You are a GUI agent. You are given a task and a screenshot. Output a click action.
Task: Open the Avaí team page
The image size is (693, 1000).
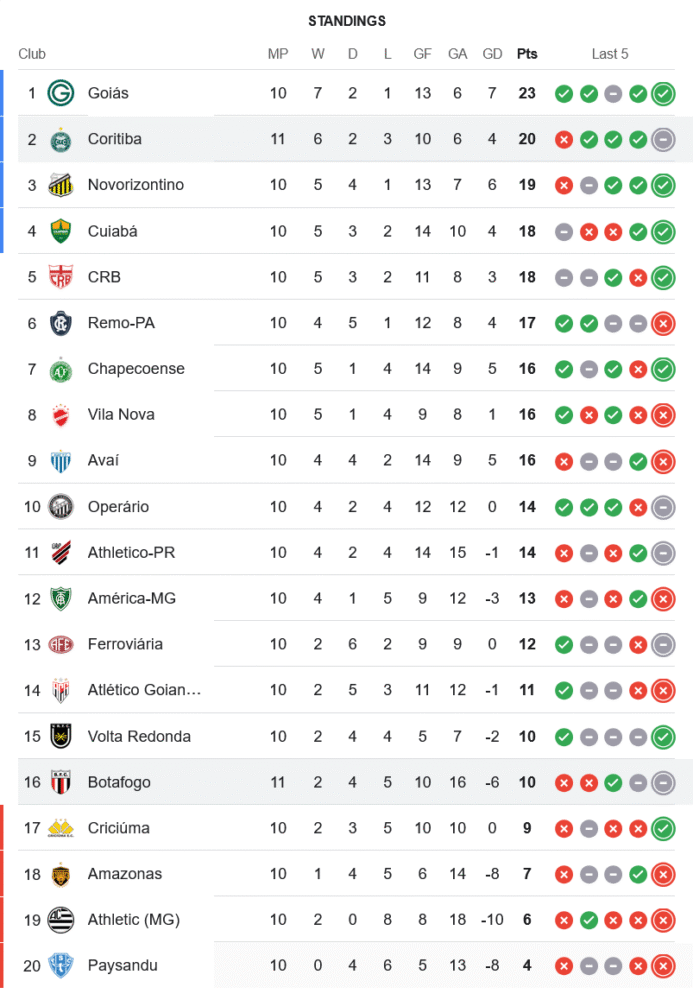pos(104,460)
